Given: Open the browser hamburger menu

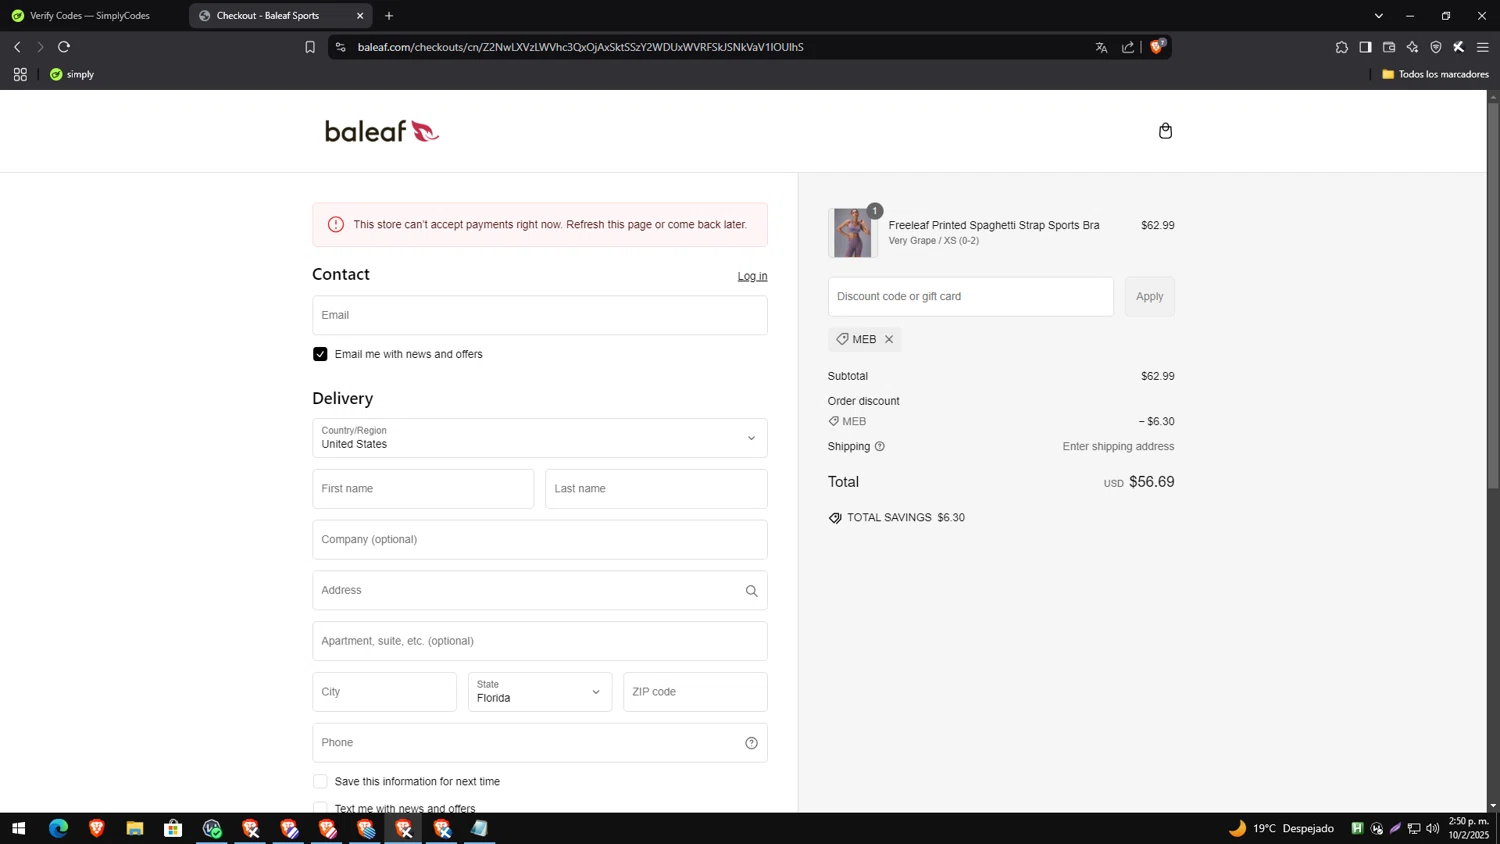Looking at the screenshot, I should (x=1483, y=47).
